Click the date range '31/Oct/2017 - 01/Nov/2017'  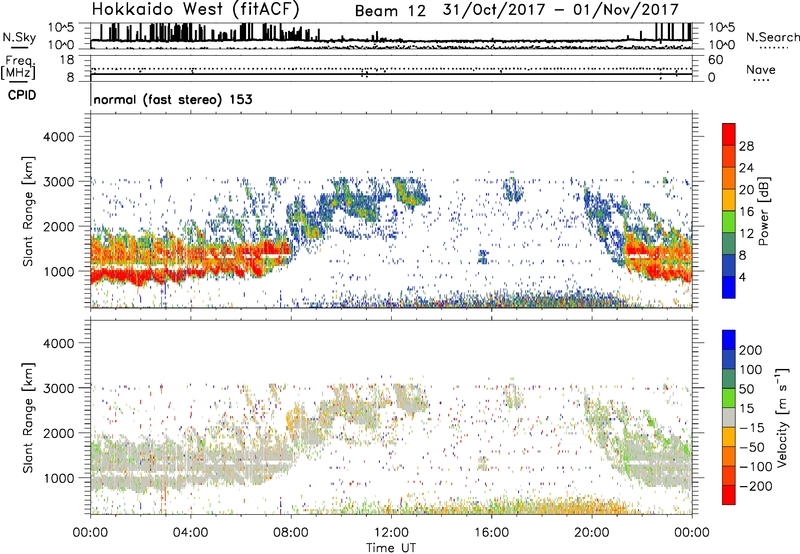(561, 10)
